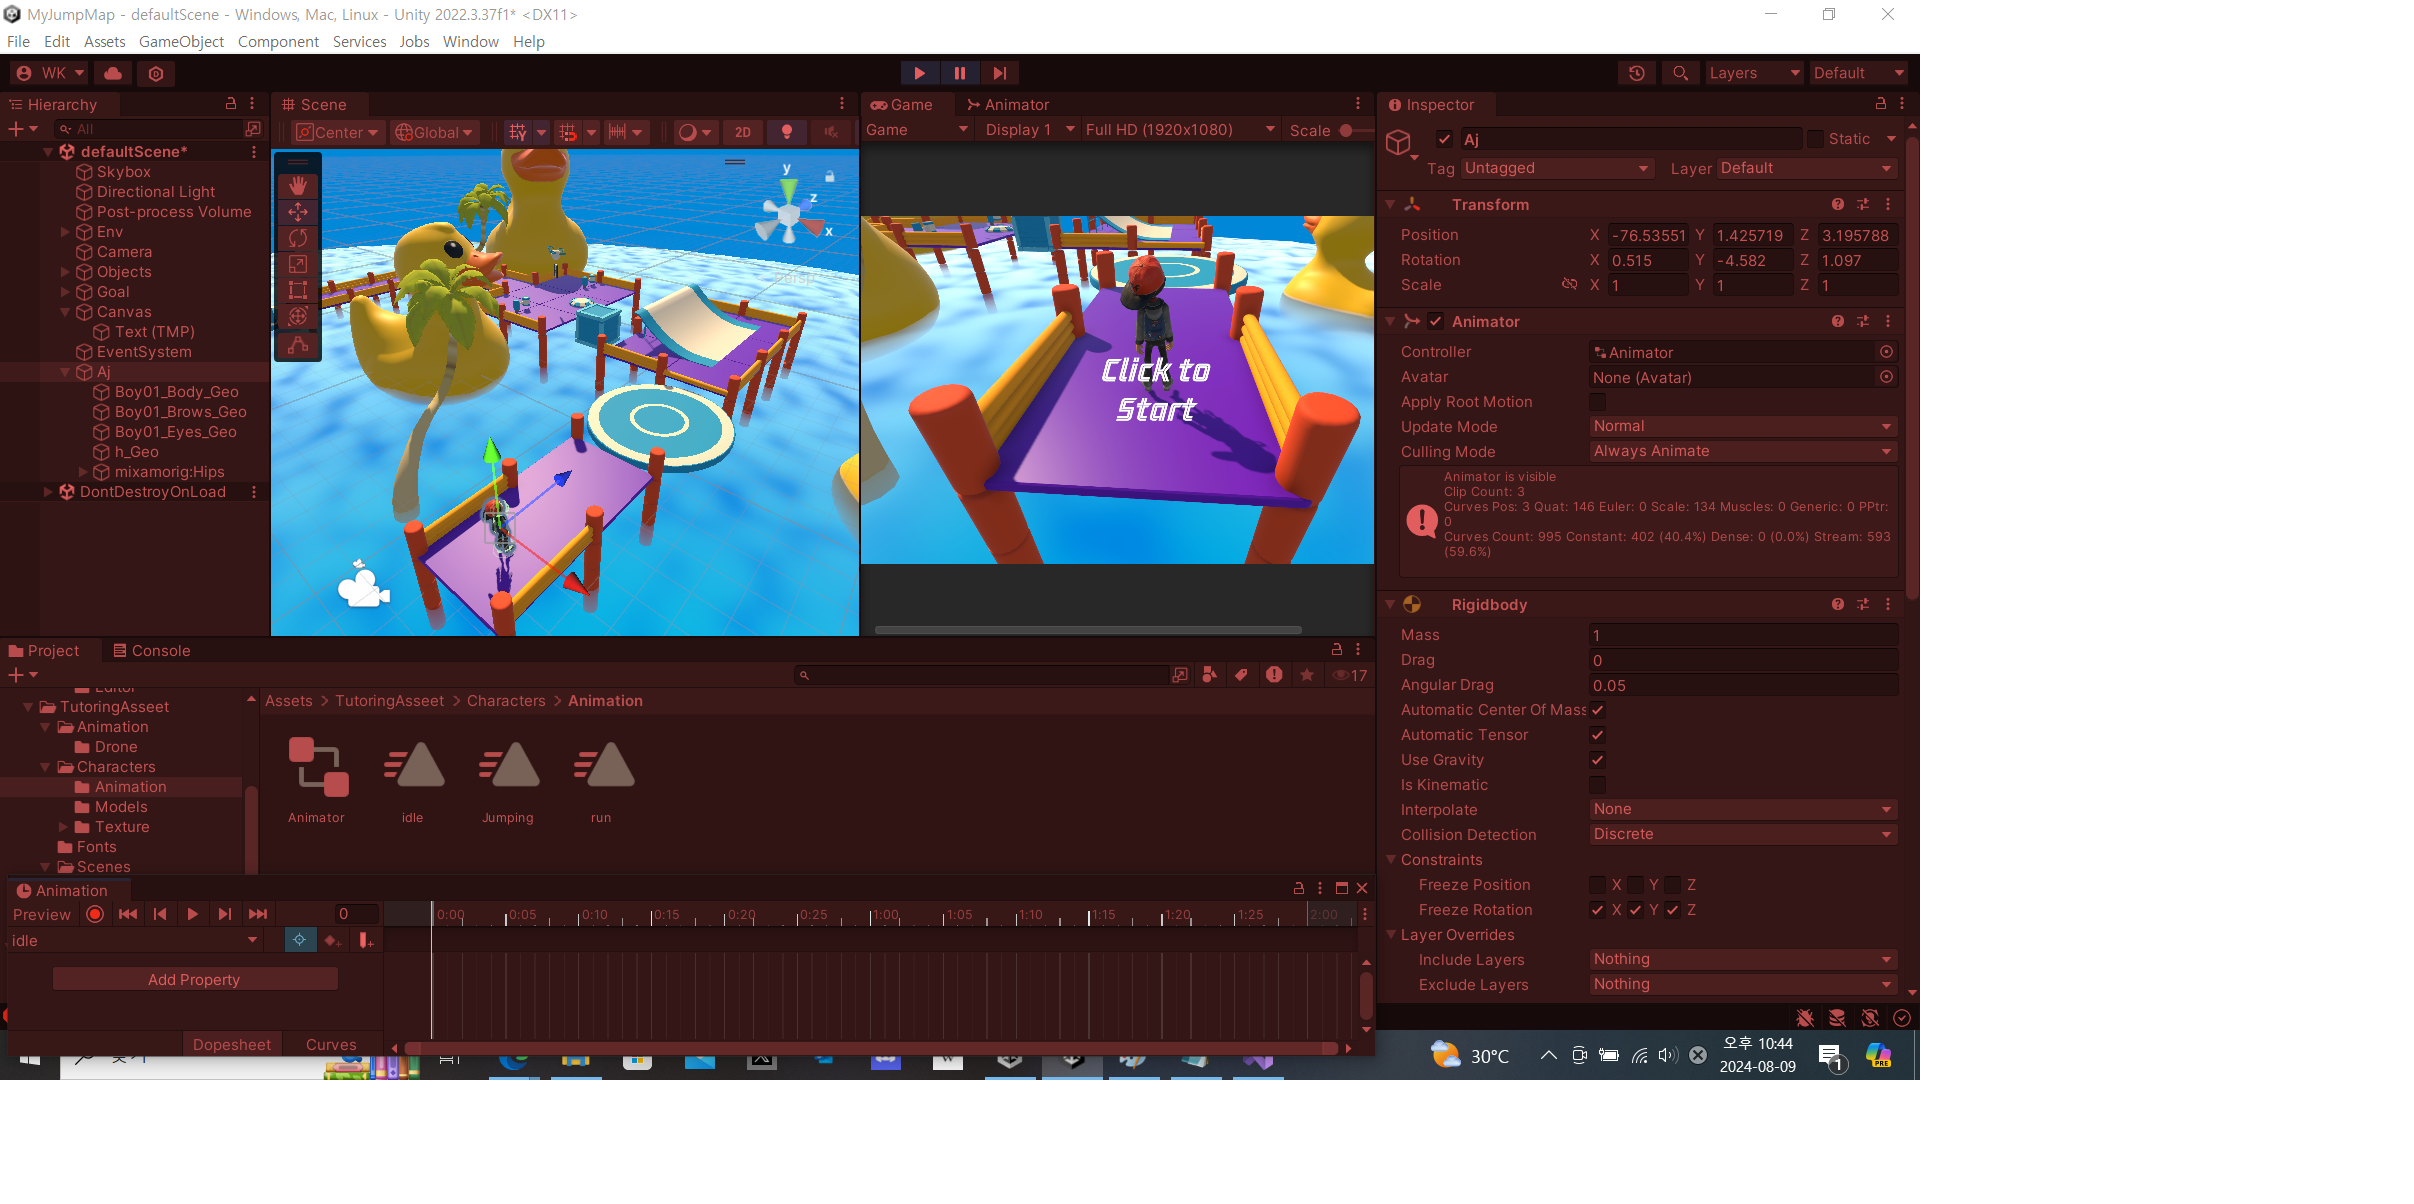This screenshot has width=2414, height=1204.
Task: Select the Hand view tool
Action: [298, 186]
